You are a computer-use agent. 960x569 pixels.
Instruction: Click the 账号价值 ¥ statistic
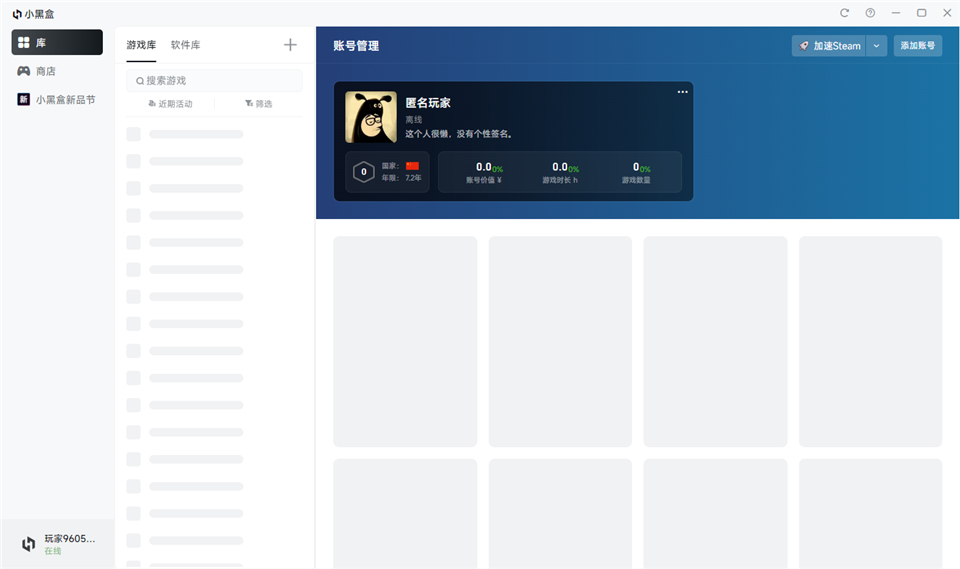(x=484, y=172)
